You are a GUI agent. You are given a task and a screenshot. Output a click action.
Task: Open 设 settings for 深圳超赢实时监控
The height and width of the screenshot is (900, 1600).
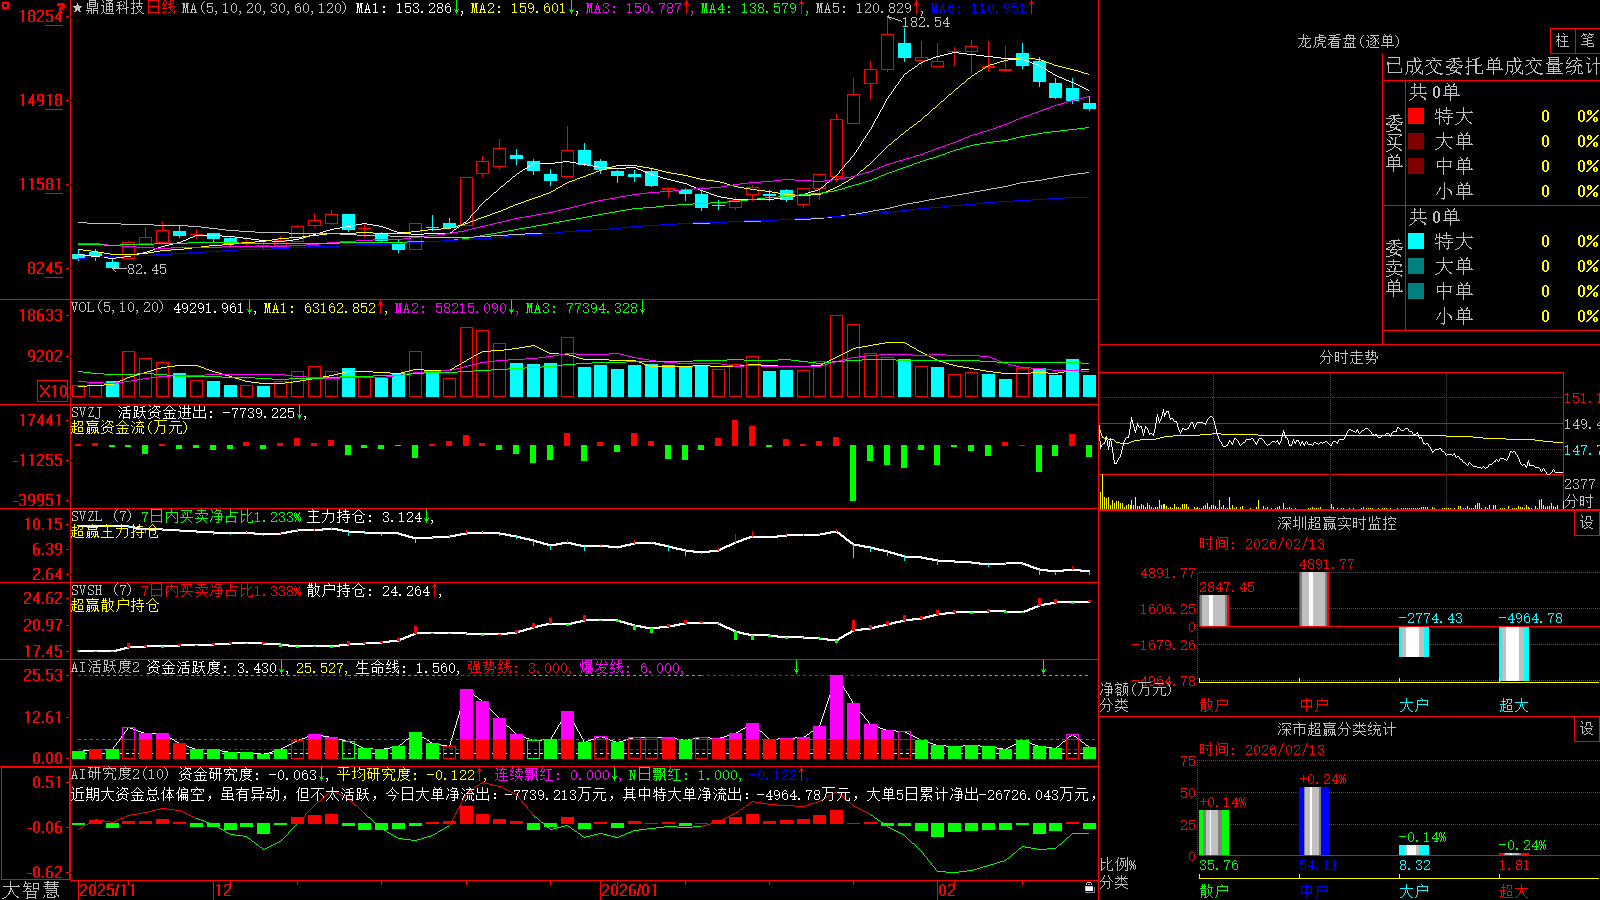coord(1587,523)
